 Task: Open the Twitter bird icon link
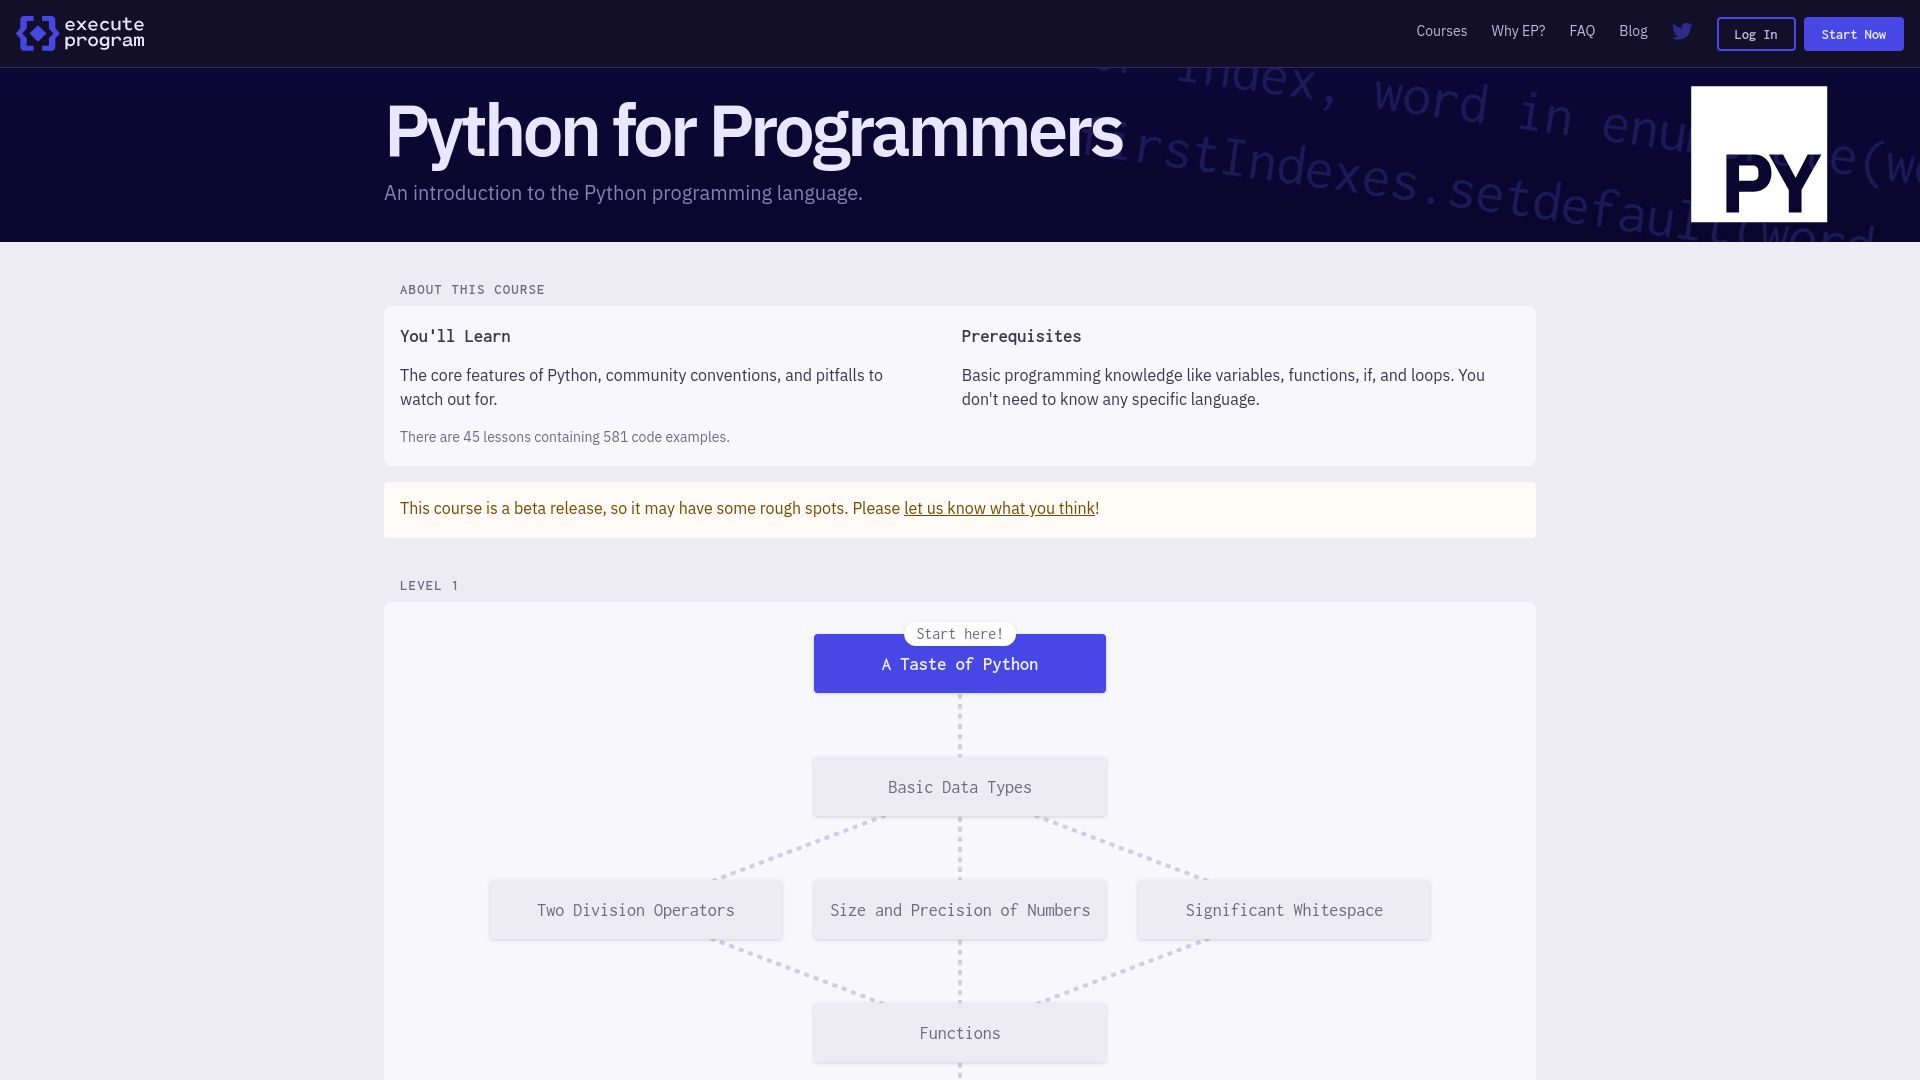[x=1682, y=31]
